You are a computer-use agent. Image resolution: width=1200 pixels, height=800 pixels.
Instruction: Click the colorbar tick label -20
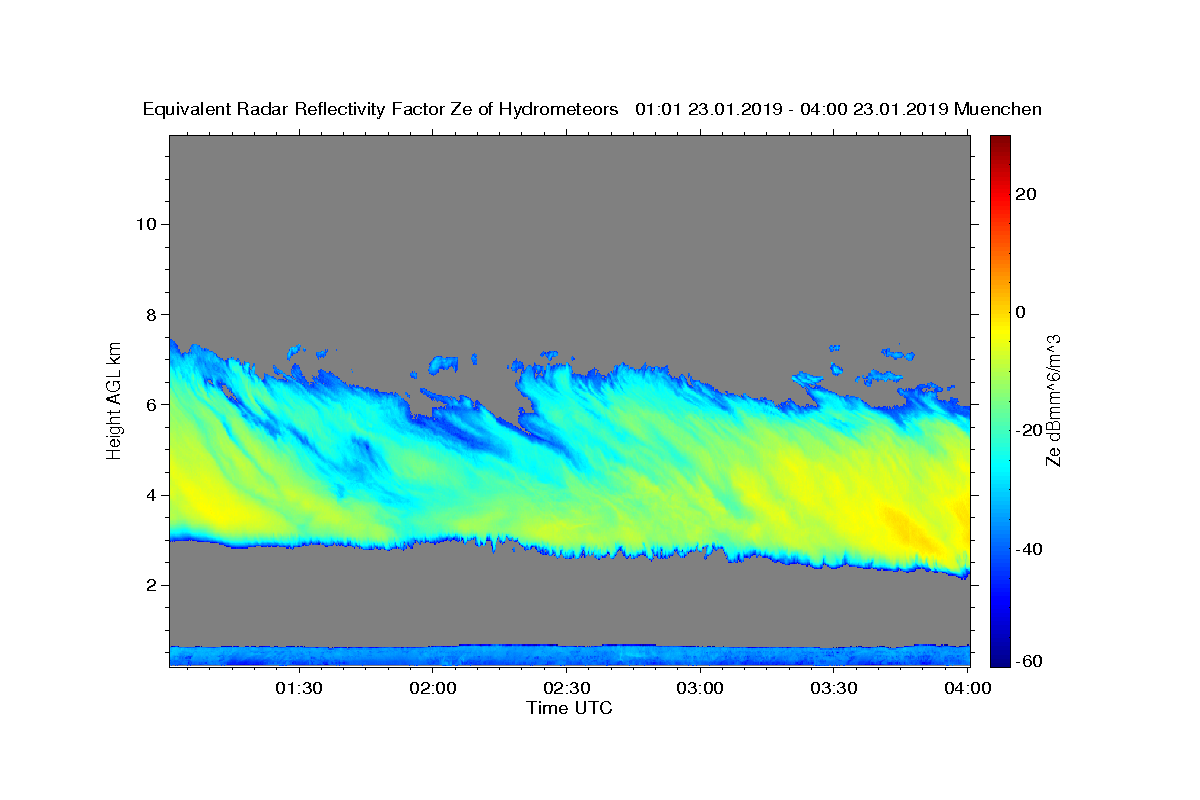point(1029,430)
